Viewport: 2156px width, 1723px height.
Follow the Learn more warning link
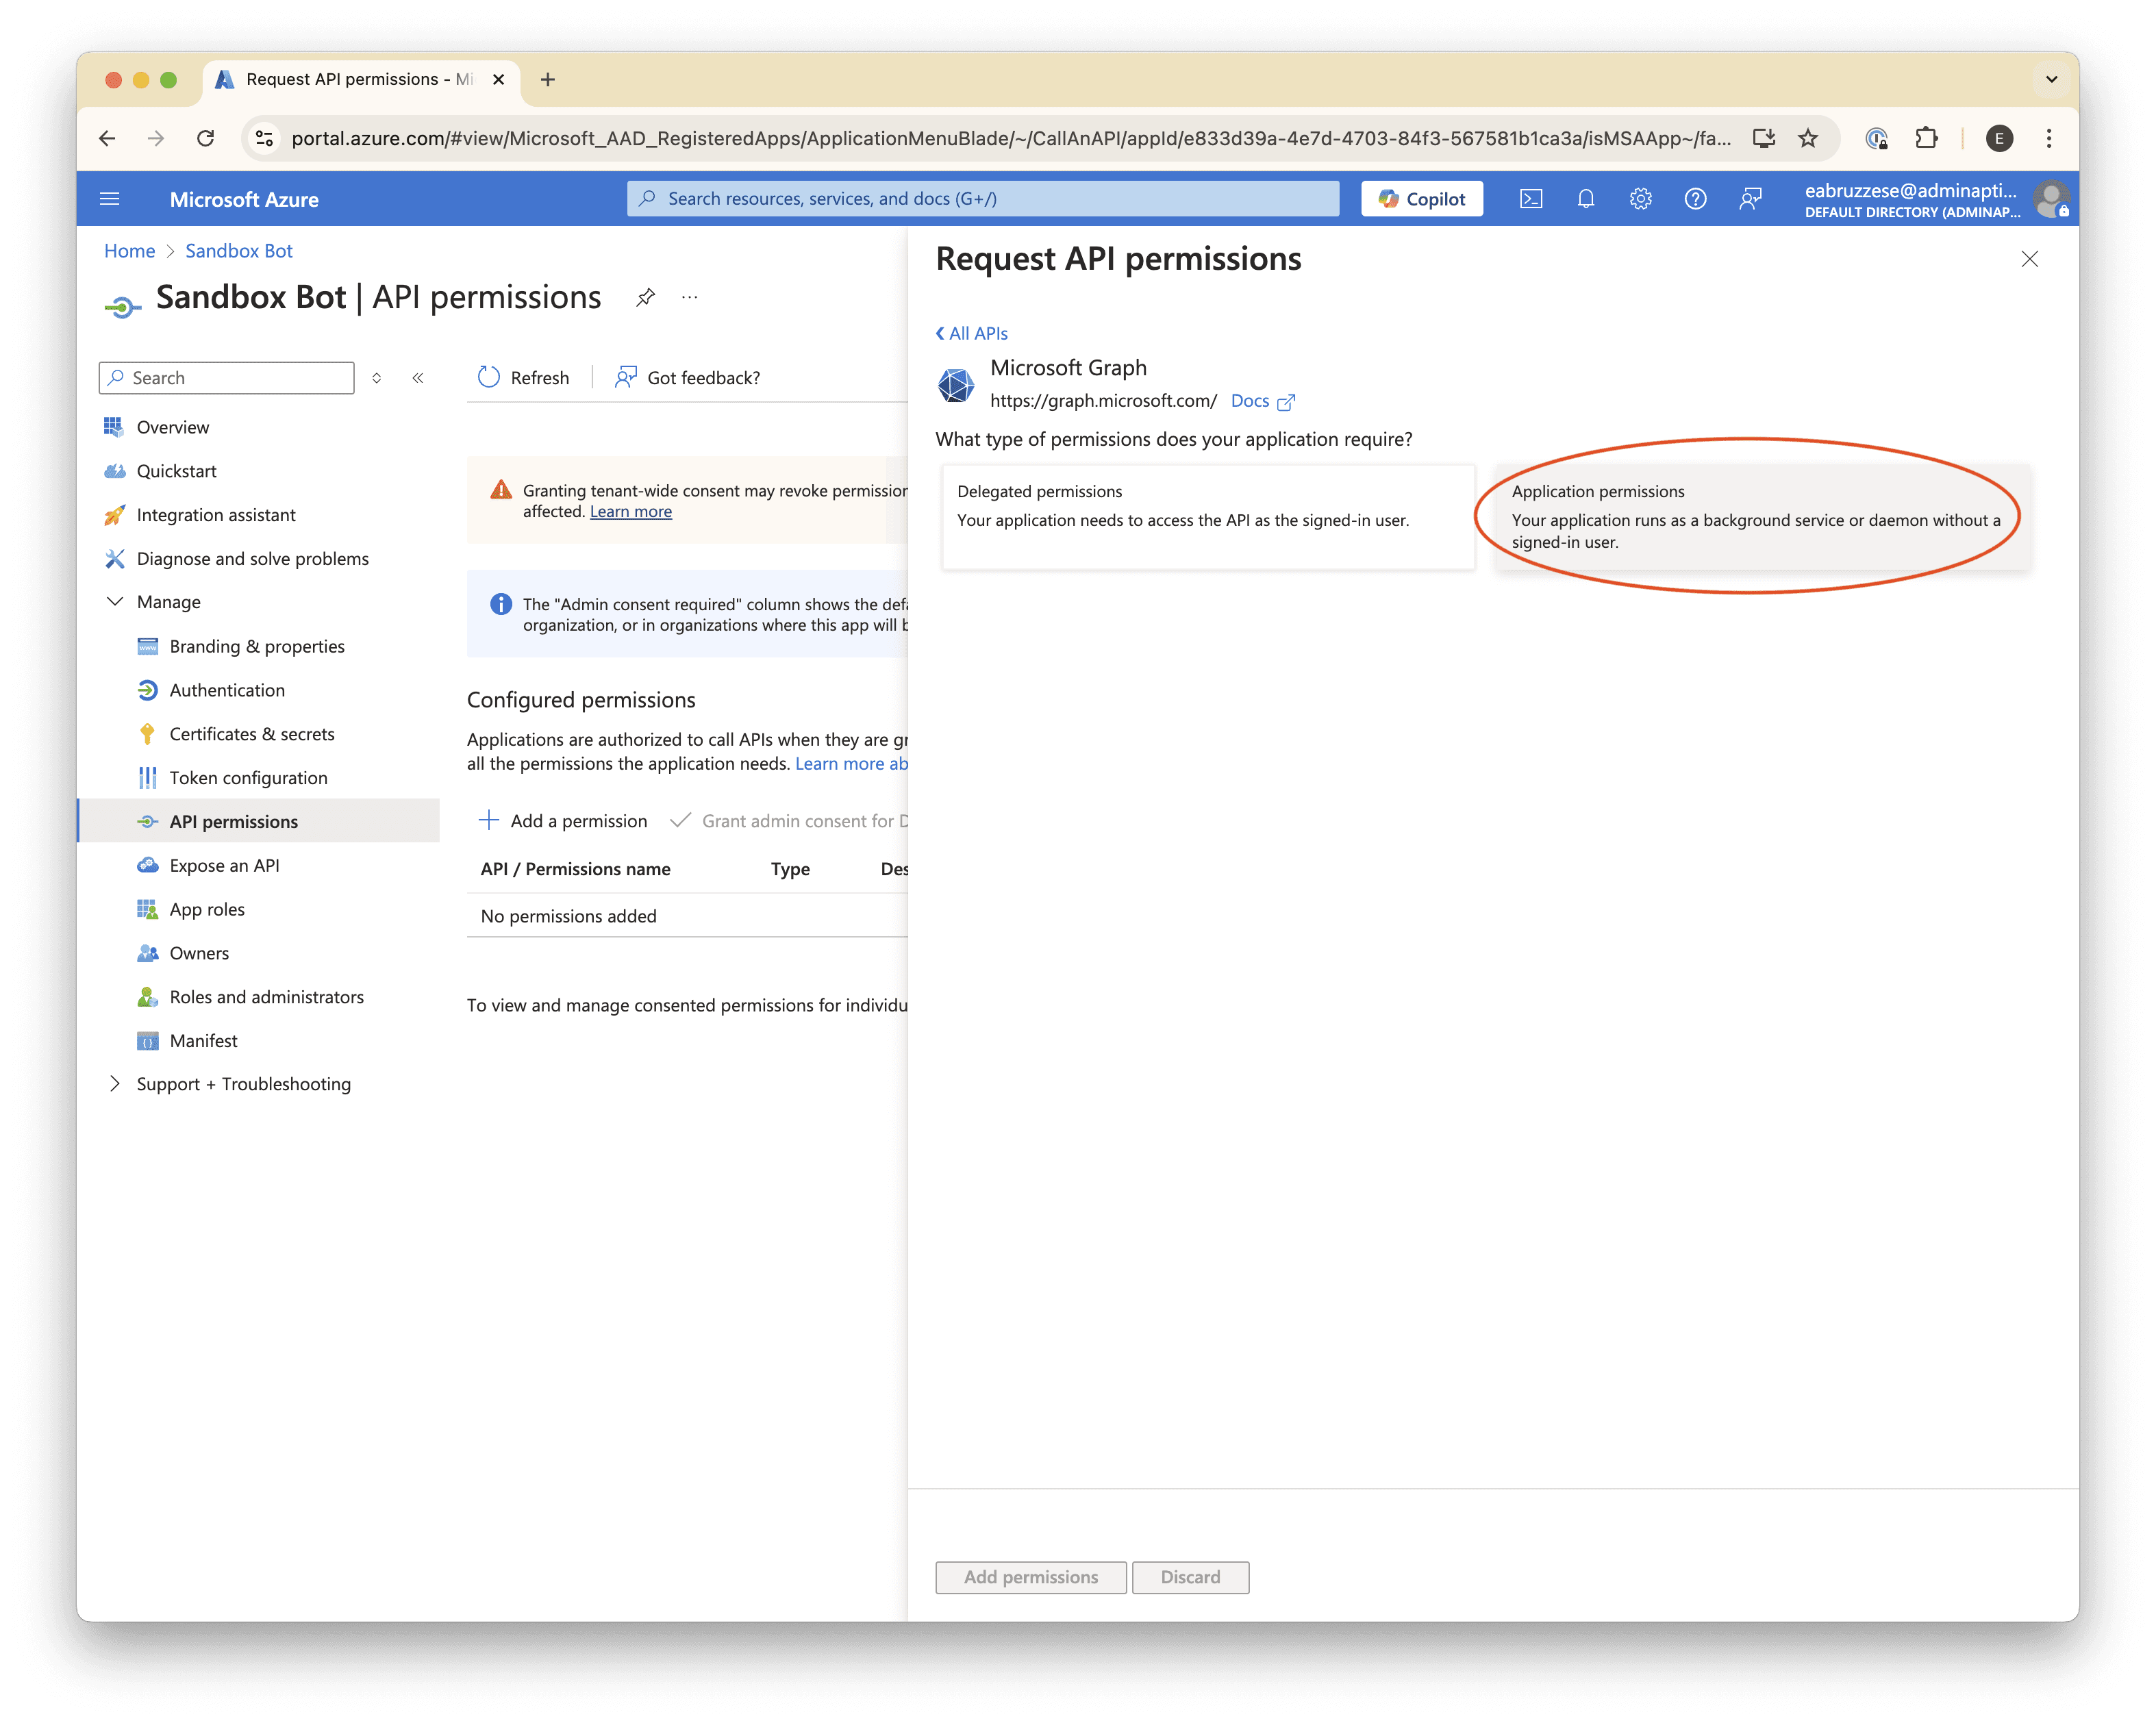coord(630,512)
